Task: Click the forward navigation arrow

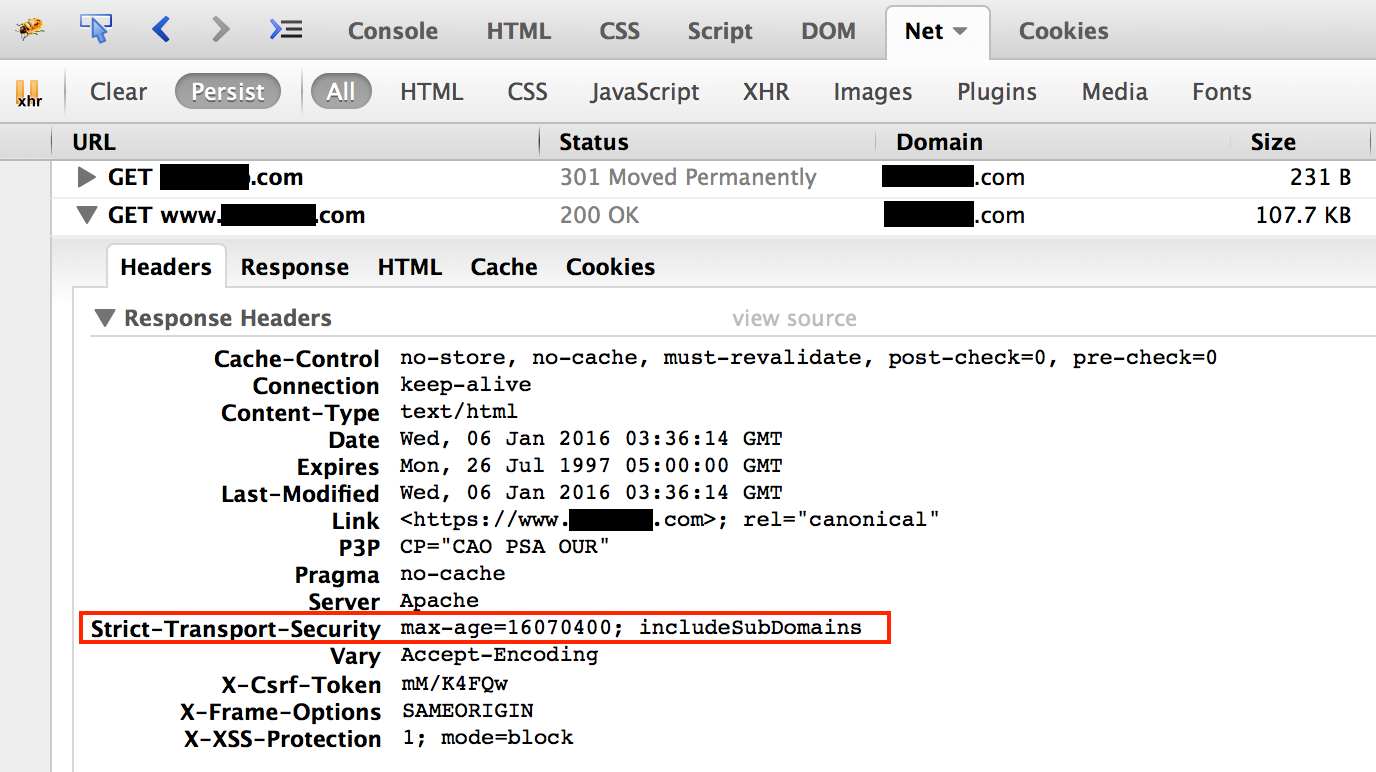Action: [219, 30]
